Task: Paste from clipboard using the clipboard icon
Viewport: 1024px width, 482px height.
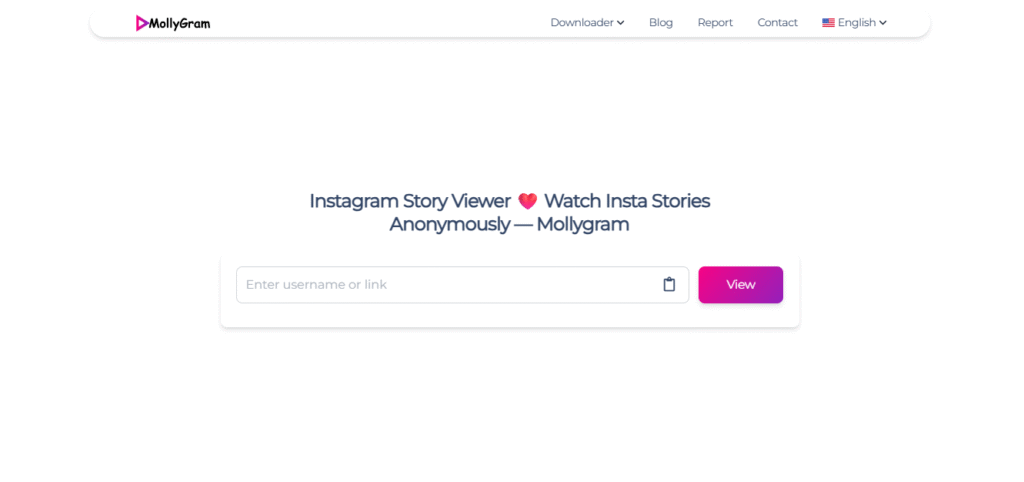Action: coord(669,285)
